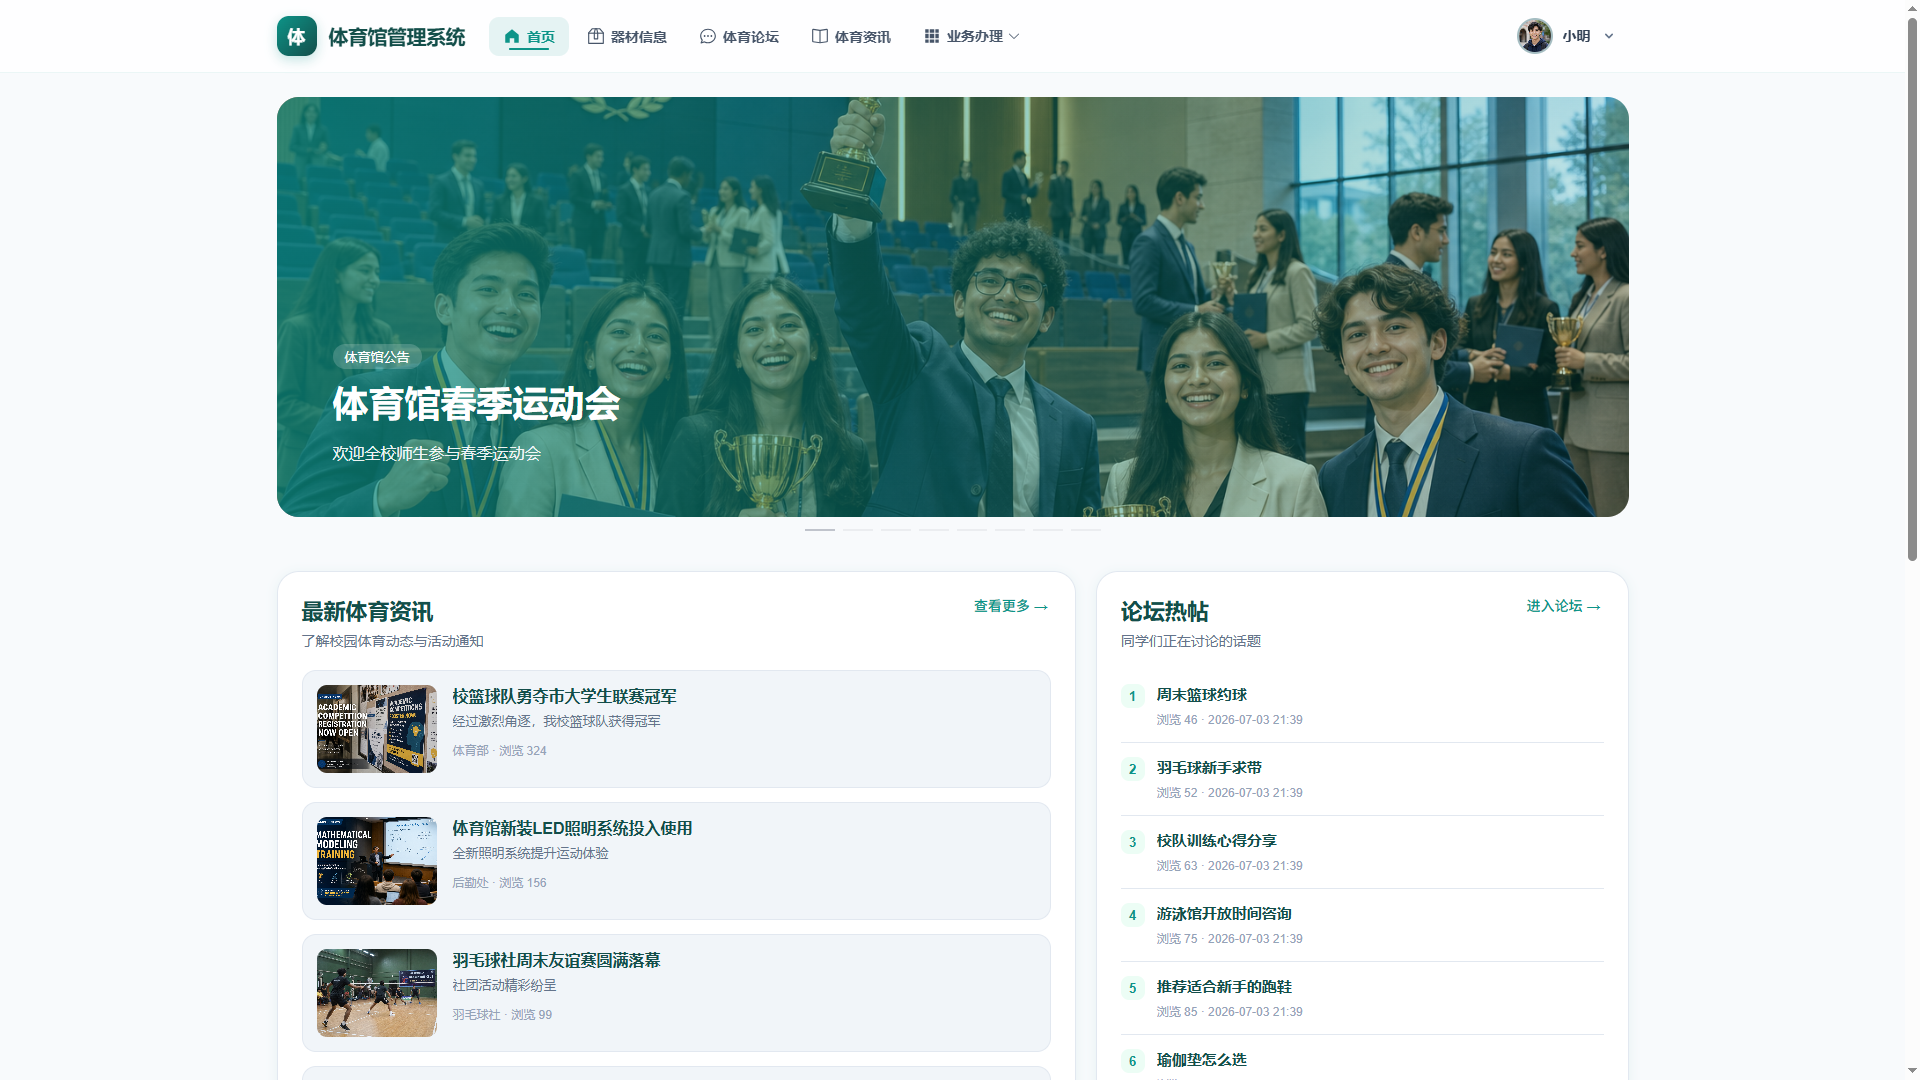The width and height of the screenshot is (1920, 1080).
Task: Click the 体育馆春季运动会 banner title
Action: (476, 404)
